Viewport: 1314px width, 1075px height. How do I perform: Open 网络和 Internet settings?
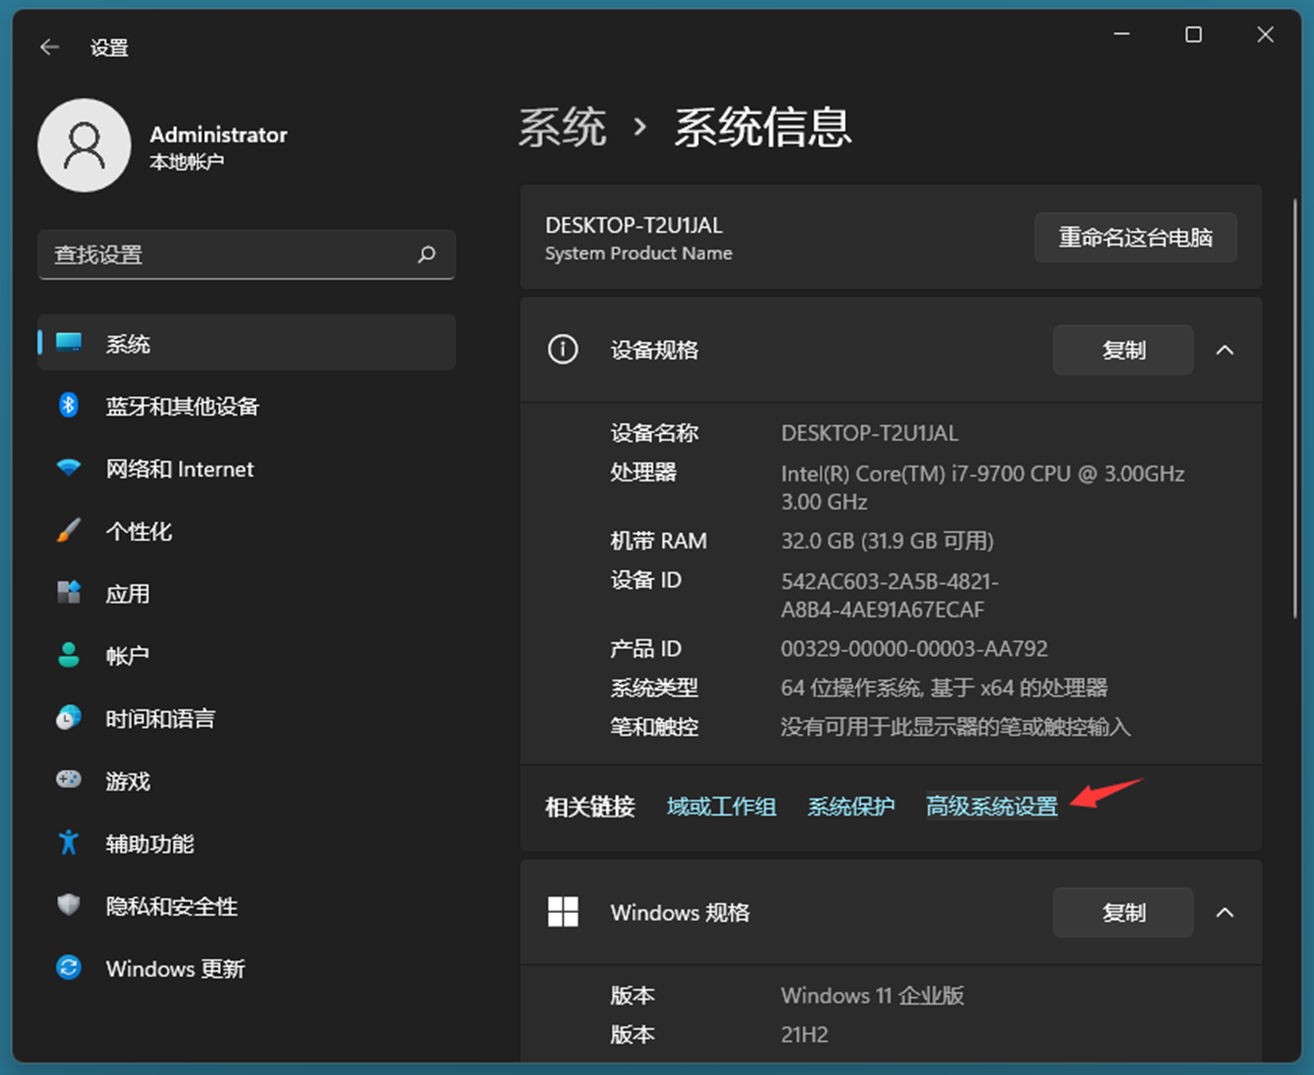tap(247, 468)
